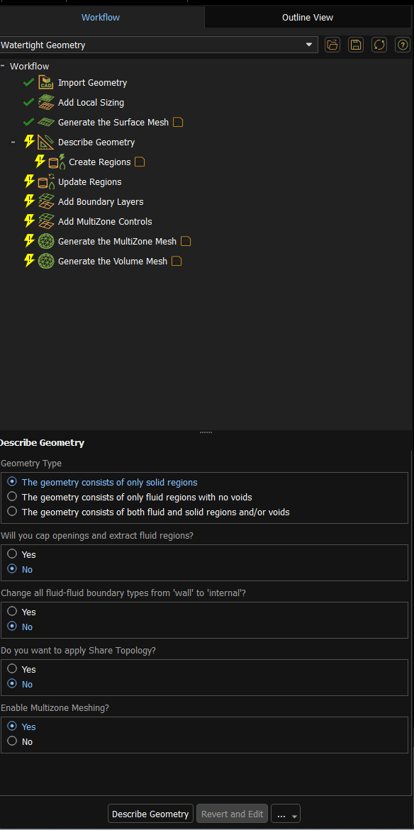Click the save workflow disk icon

(356, 45)
